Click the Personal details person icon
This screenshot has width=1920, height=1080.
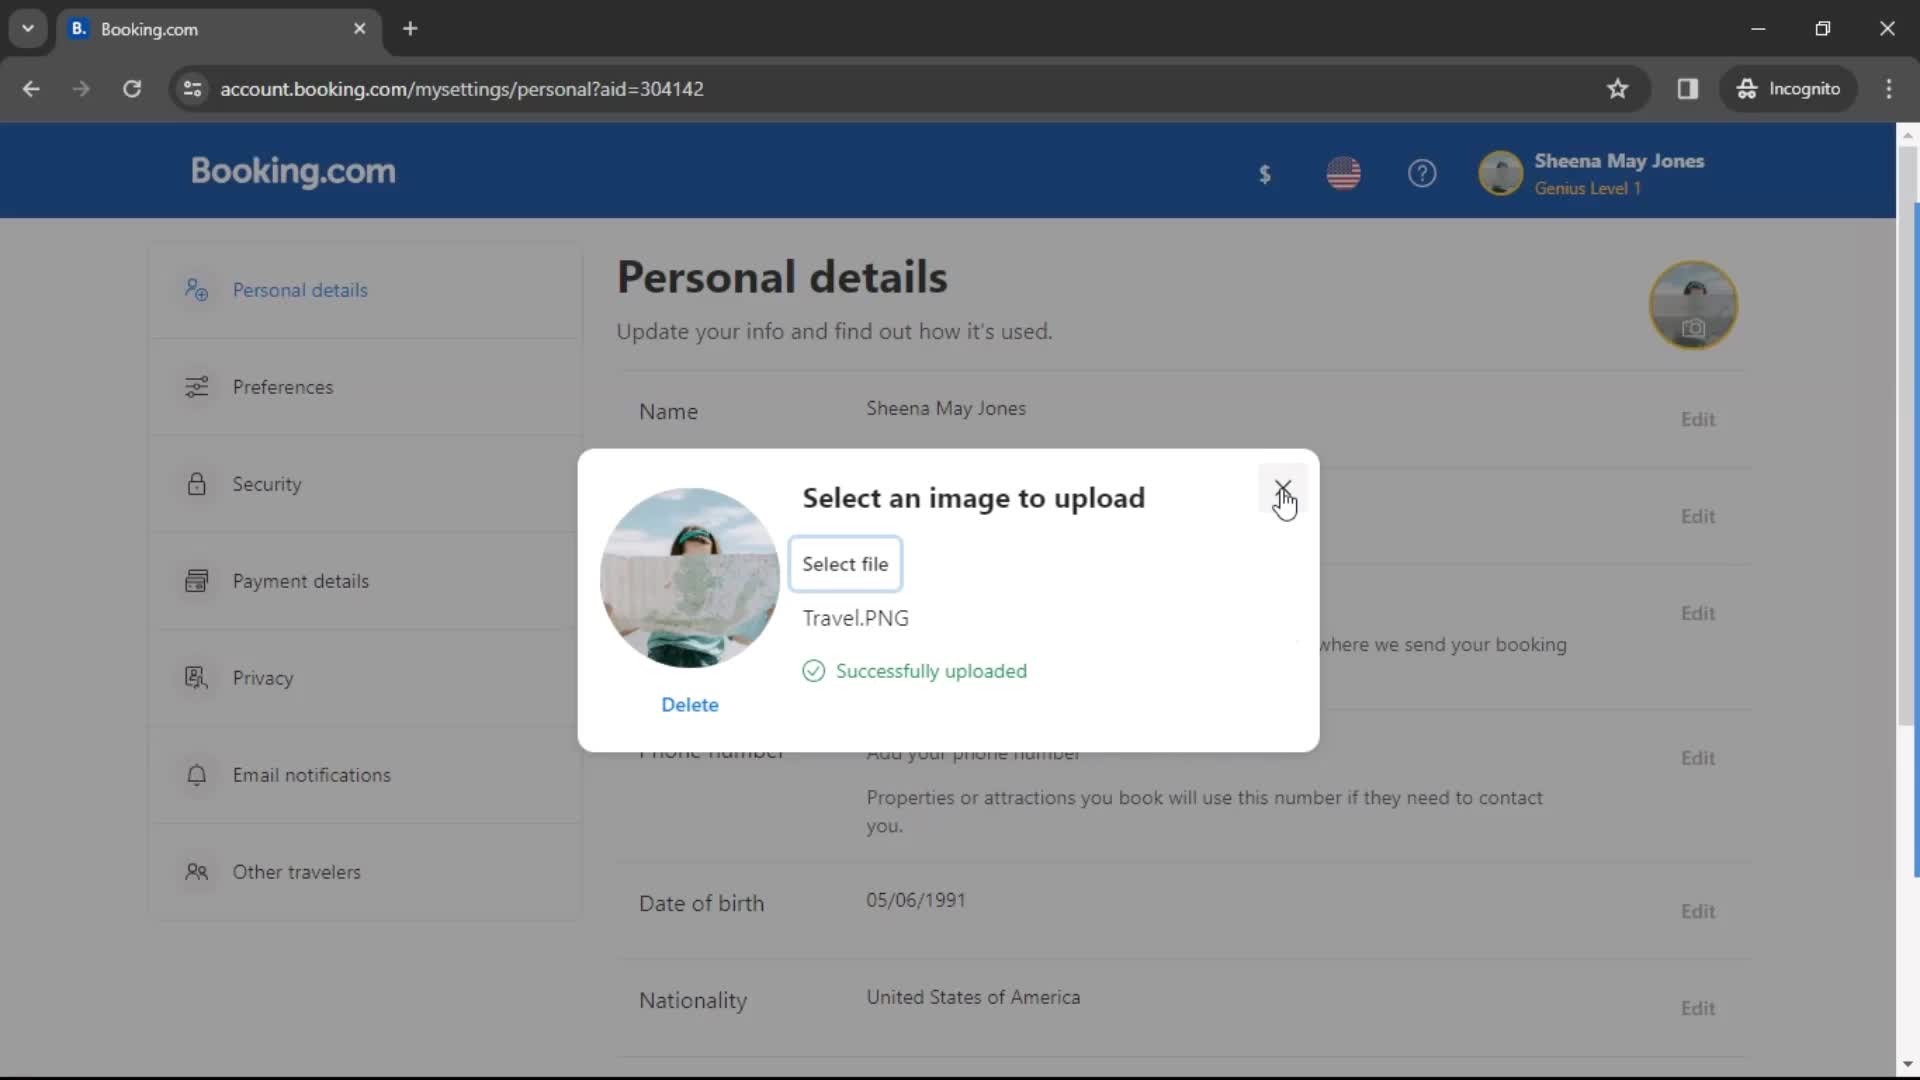(x=196, y=290)
